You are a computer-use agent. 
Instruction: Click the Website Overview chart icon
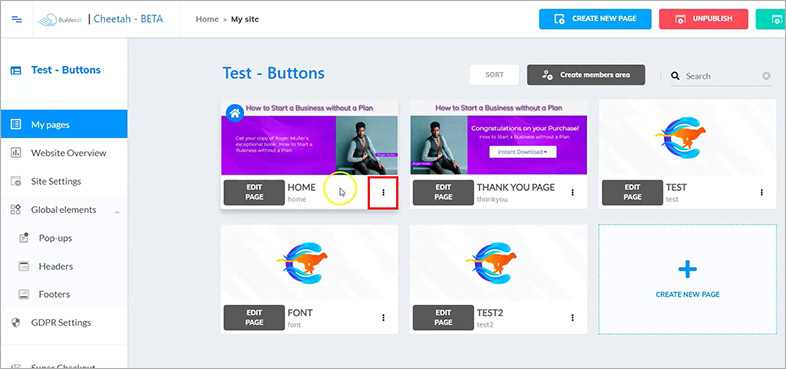[16, 152]
